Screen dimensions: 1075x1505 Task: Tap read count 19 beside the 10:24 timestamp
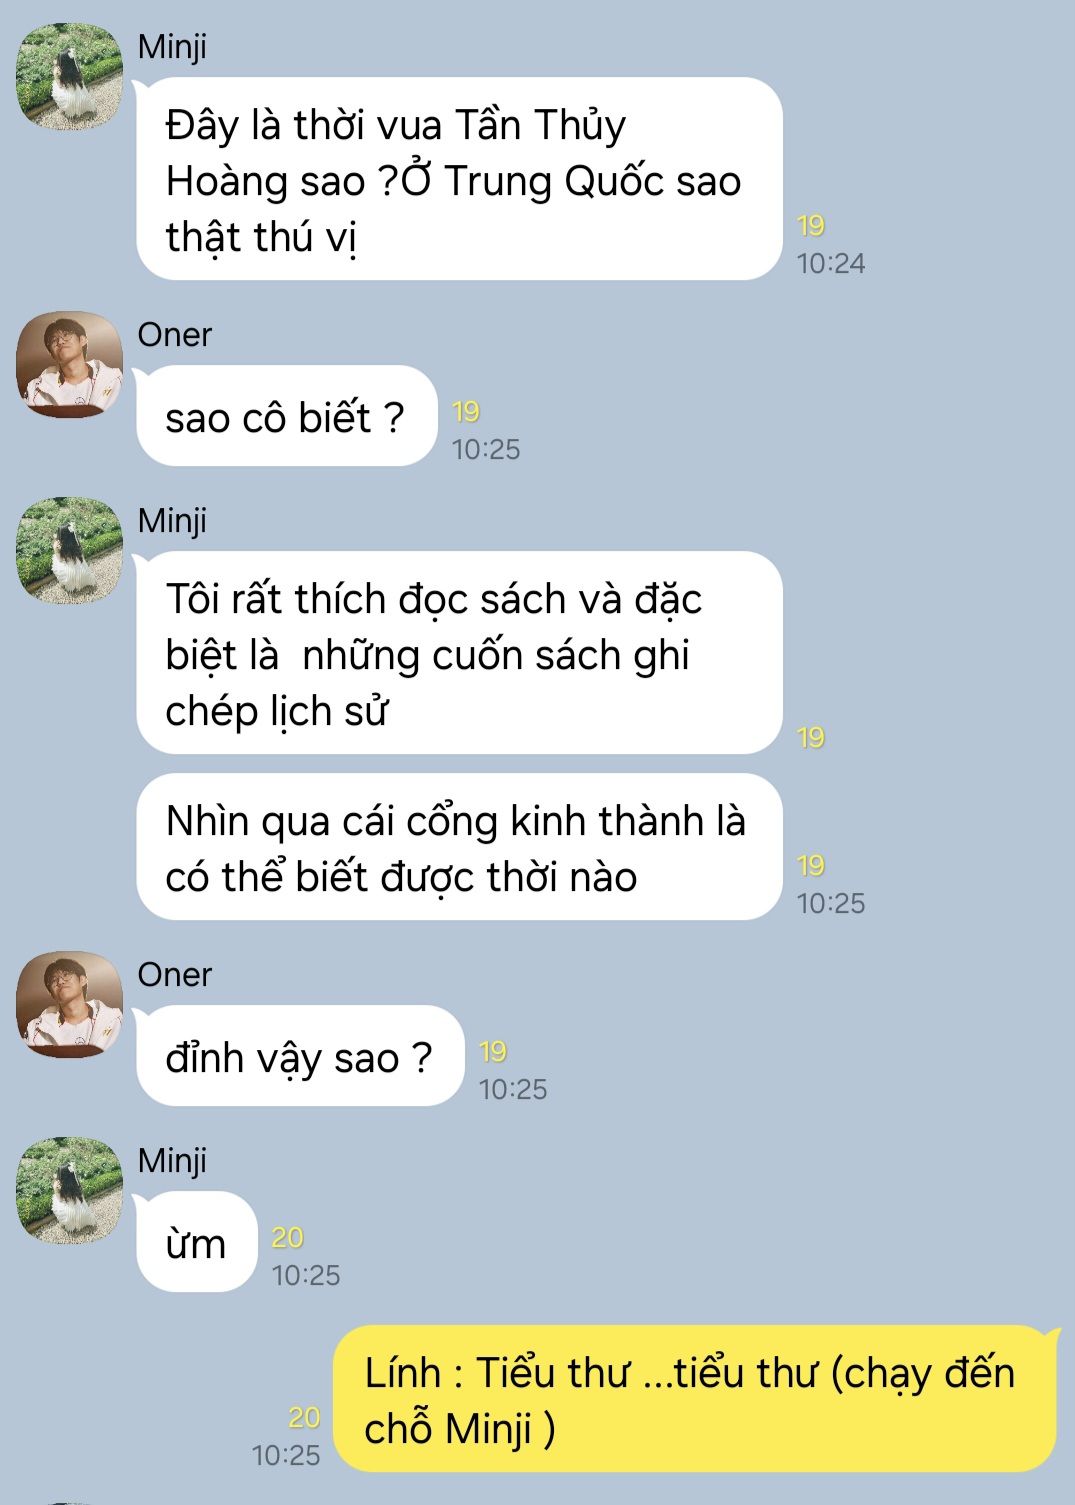811,226
